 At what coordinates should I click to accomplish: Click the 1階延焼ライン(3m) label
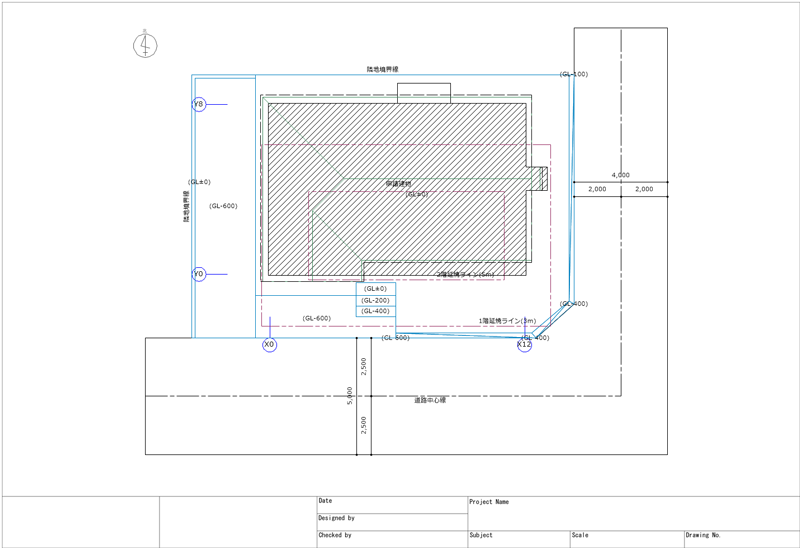point(507,321)
